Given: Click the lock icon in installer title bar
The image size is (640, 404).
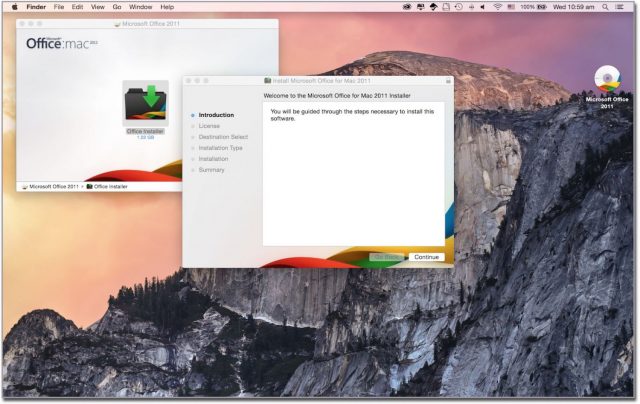Looking at the screenshot, I should 448,81.
